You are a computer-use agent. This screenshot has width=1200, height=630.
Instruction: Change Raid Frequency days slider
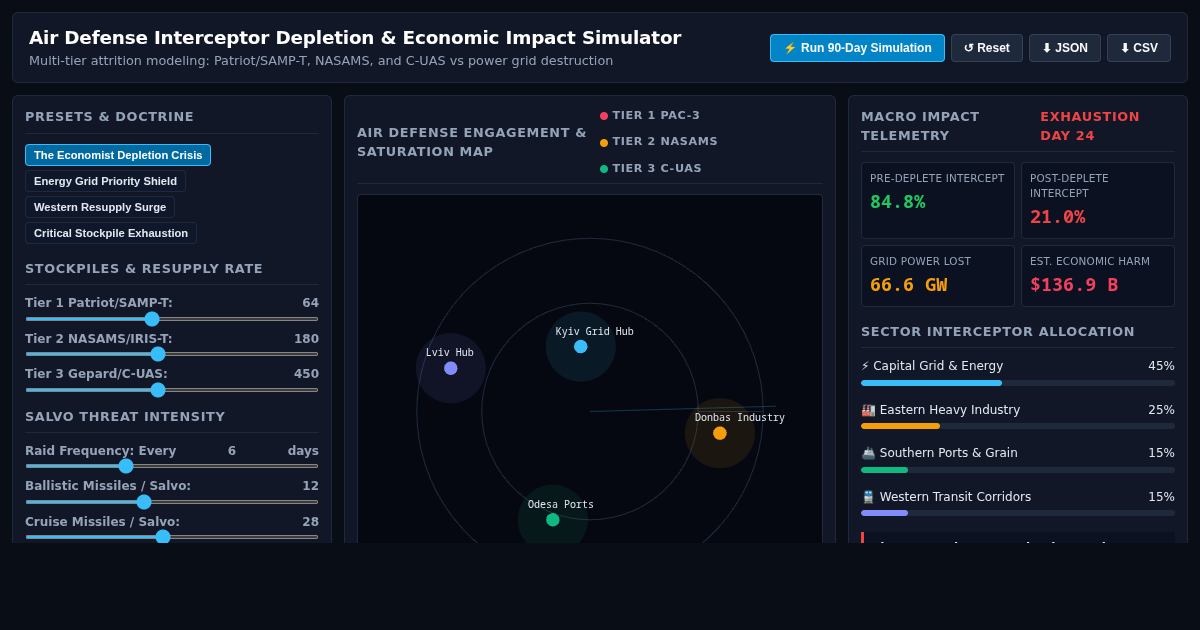(172, 466)
